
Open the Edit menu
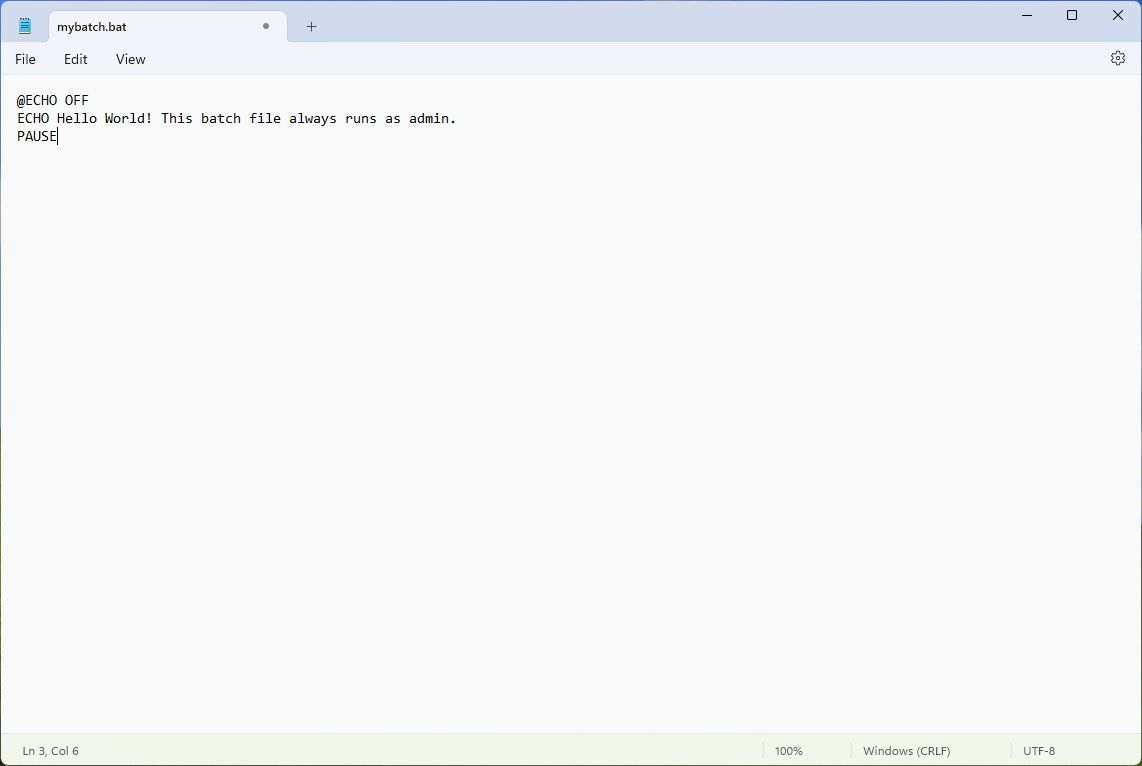tap(75, 59)
